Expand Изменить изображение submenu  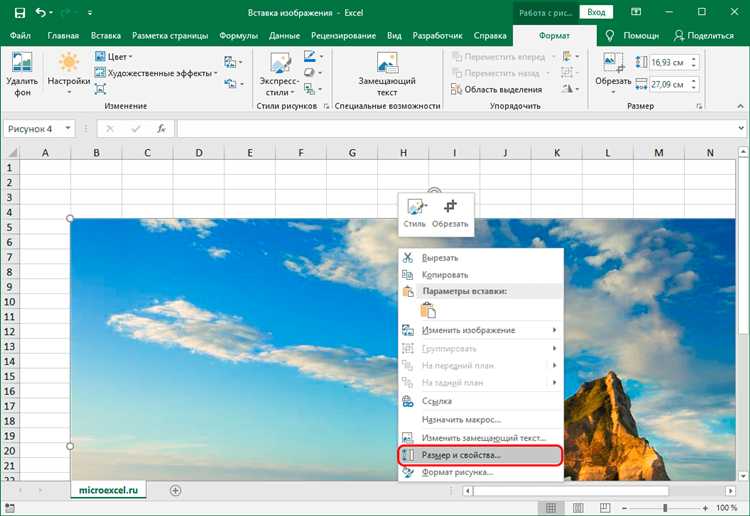click(x=480, y=330)
